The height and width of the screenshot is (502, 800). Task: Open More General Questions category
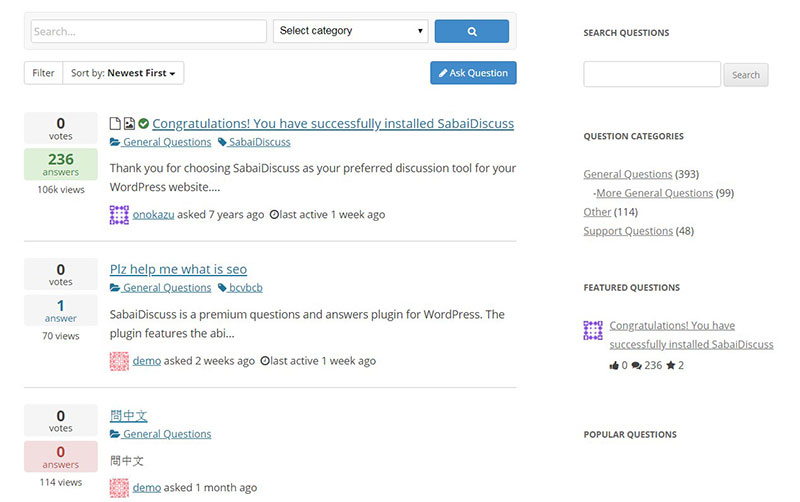654,193
